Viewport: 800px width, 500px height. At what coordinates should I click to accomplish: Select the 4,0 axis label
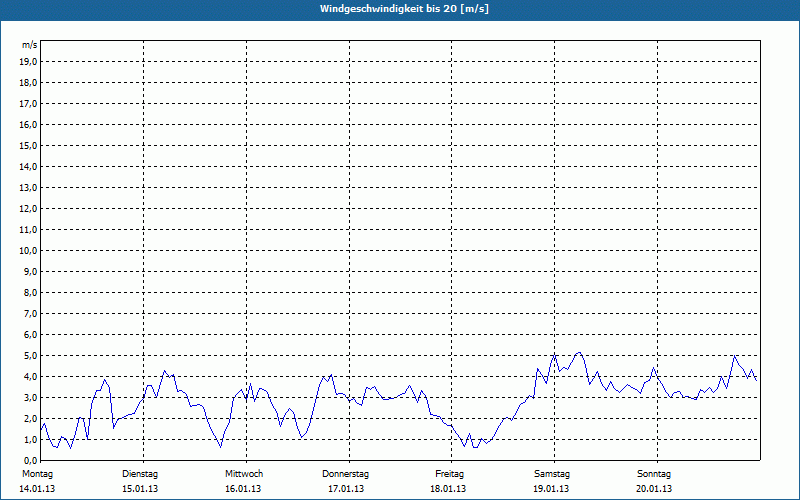[x=30, y=377]
